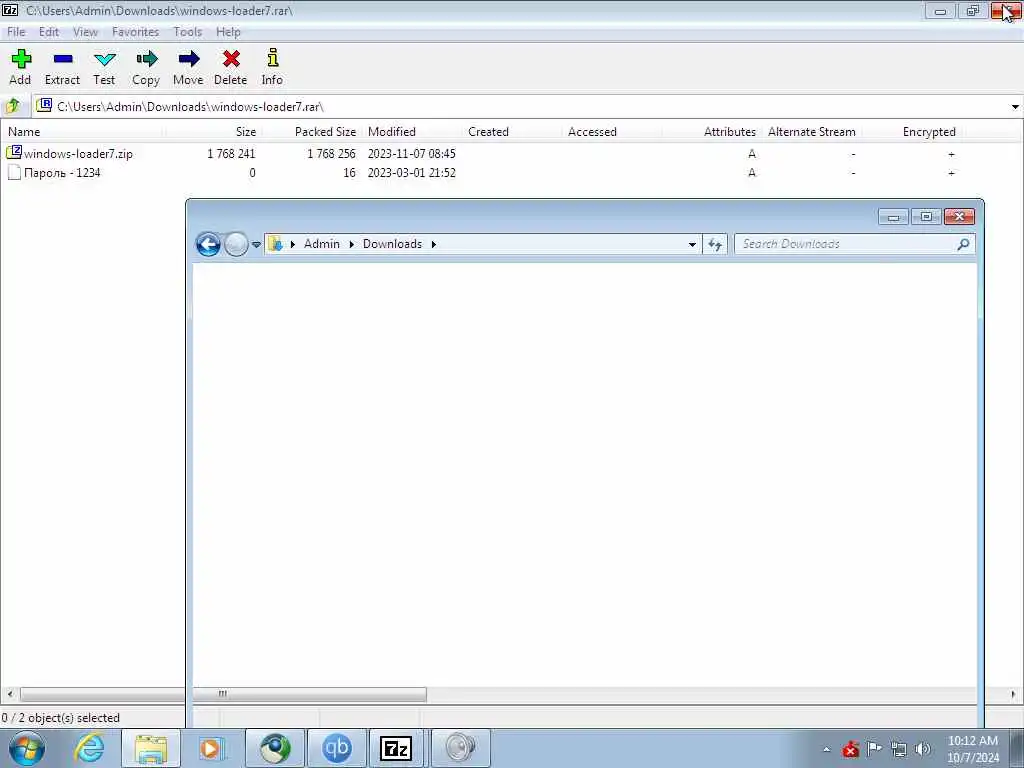Screen dimensions: 1024x768
Task: Sort by Alternate Stream column header
Action: 811,132
